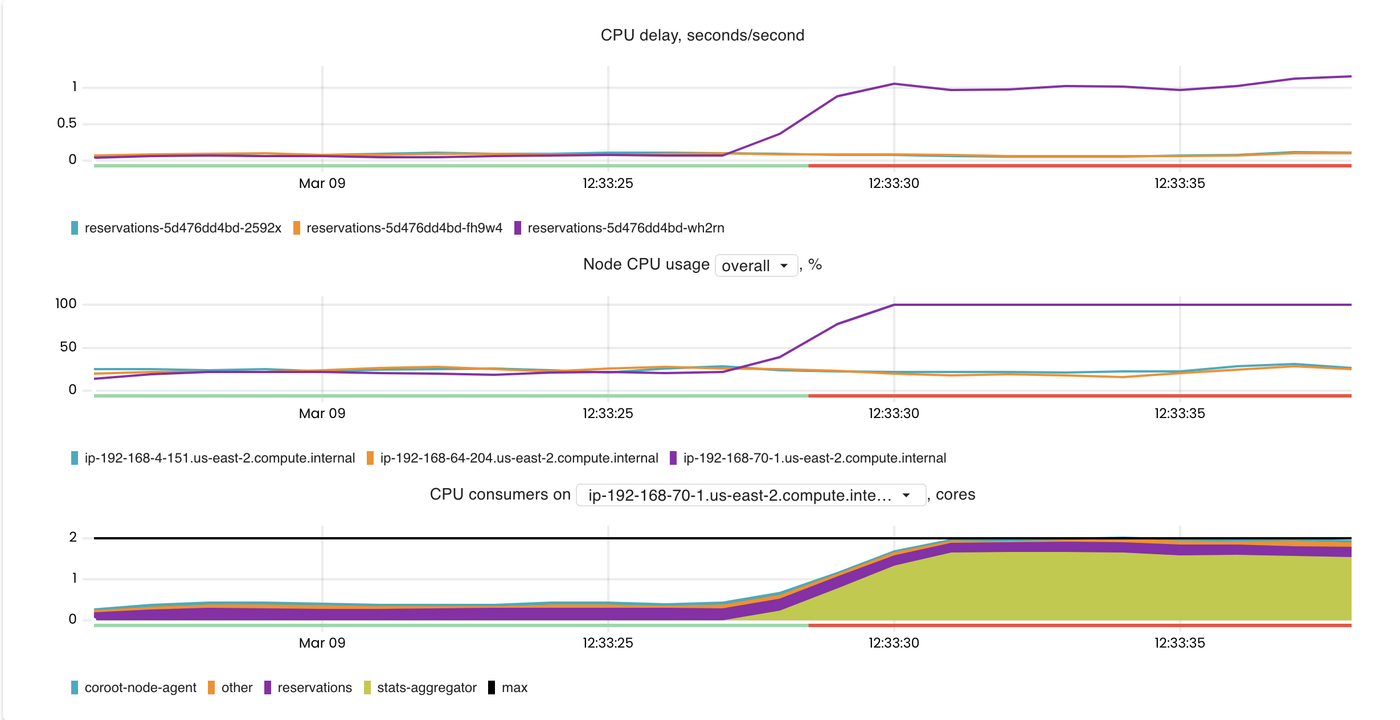Click the CPU delay chart title
This screenshot has width=1400, height=720.
click(704, 35)
